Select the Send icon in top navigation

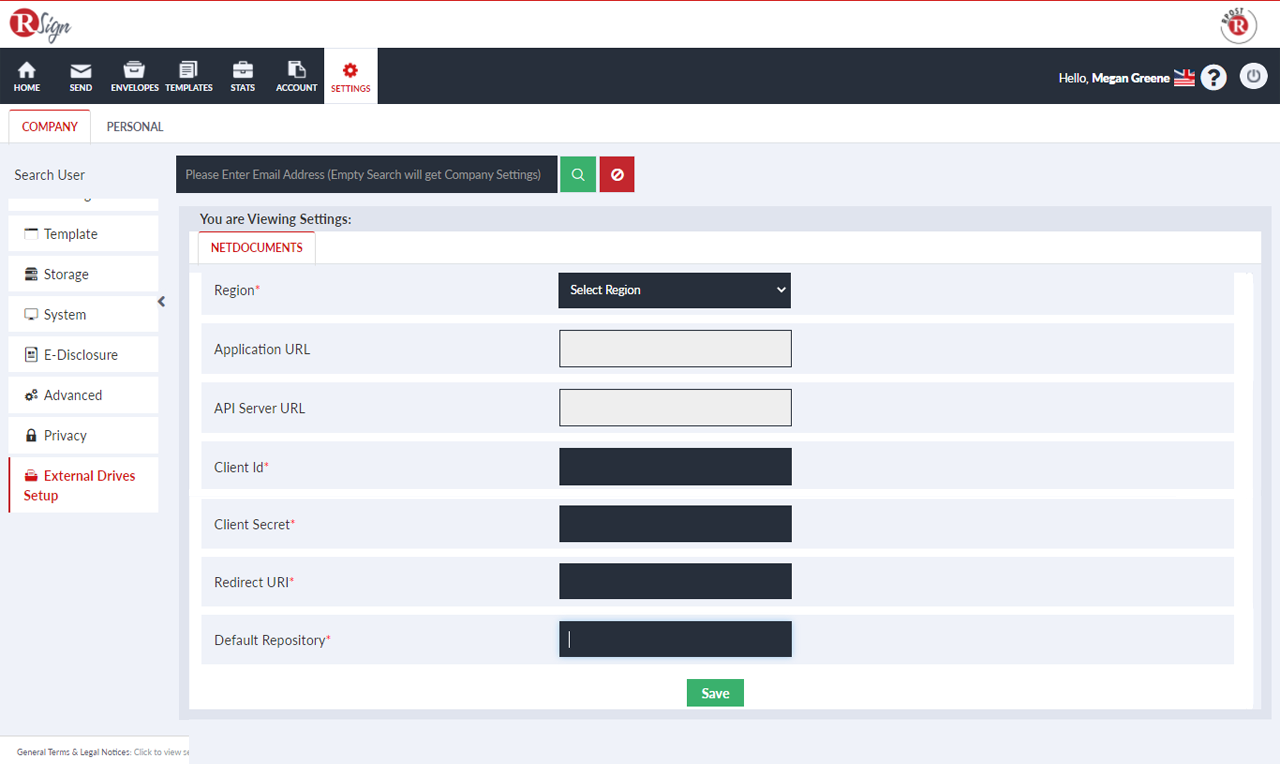coord(80,75)
